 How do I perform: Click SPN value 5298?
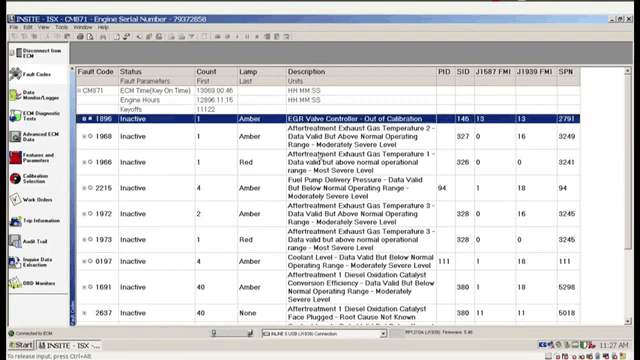point(567,287)
